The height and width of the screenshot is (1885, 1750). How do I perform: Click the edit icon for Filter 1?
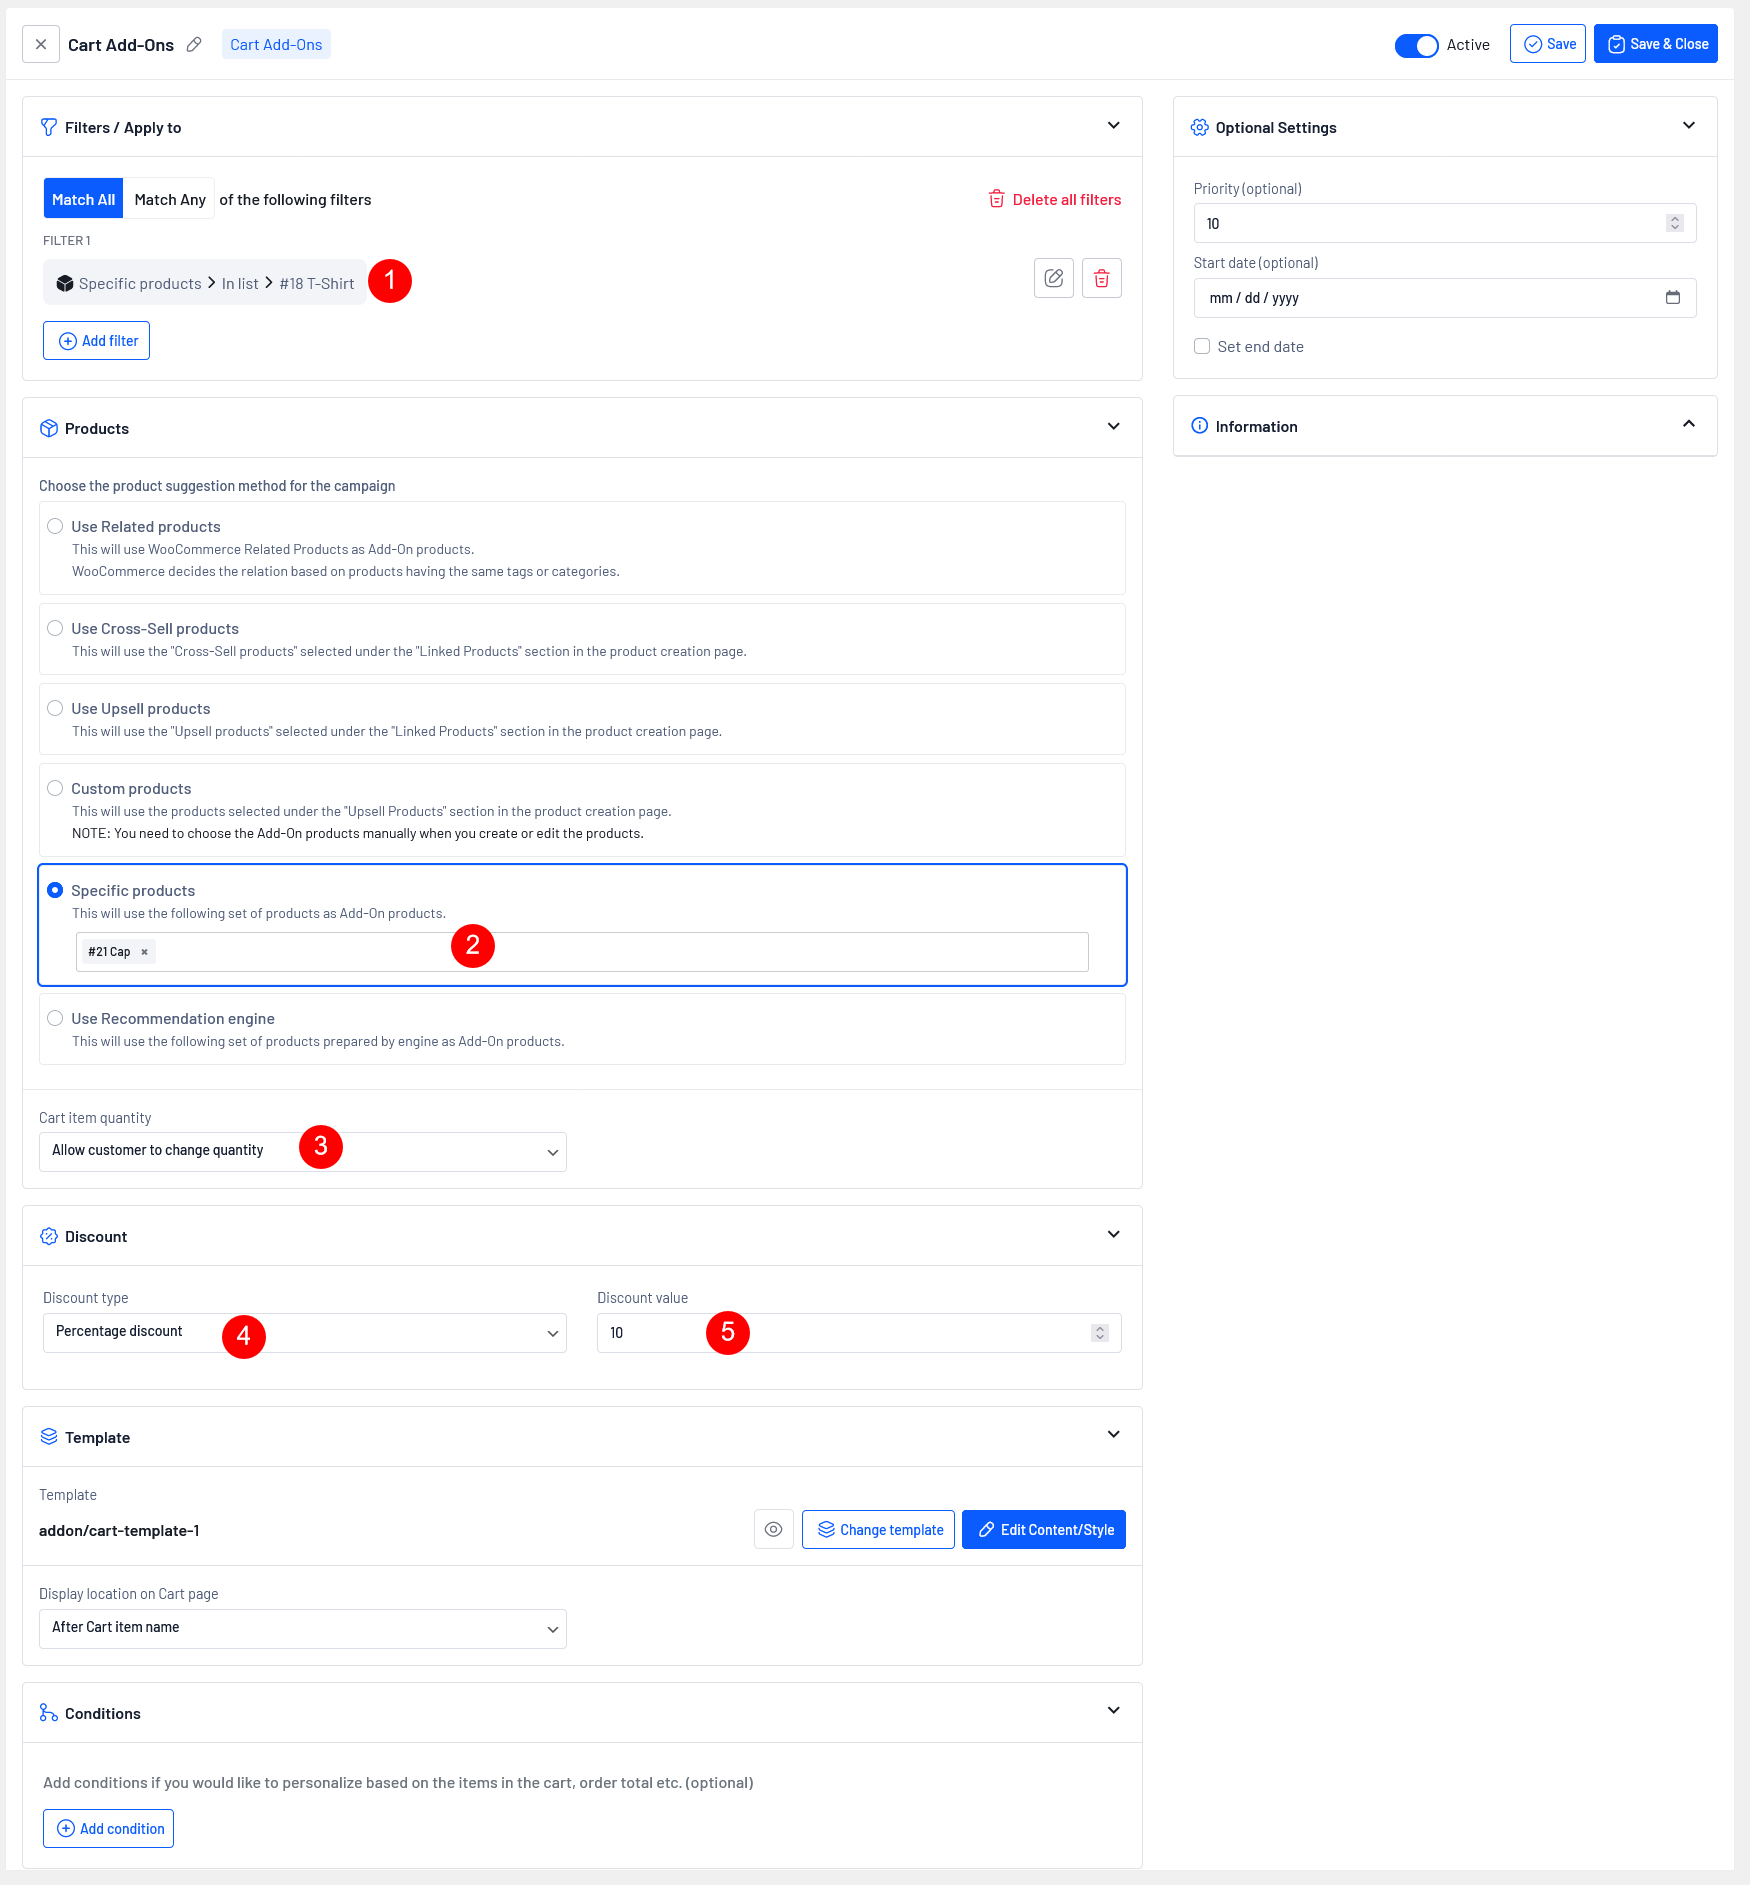[x=1053, y=278]
